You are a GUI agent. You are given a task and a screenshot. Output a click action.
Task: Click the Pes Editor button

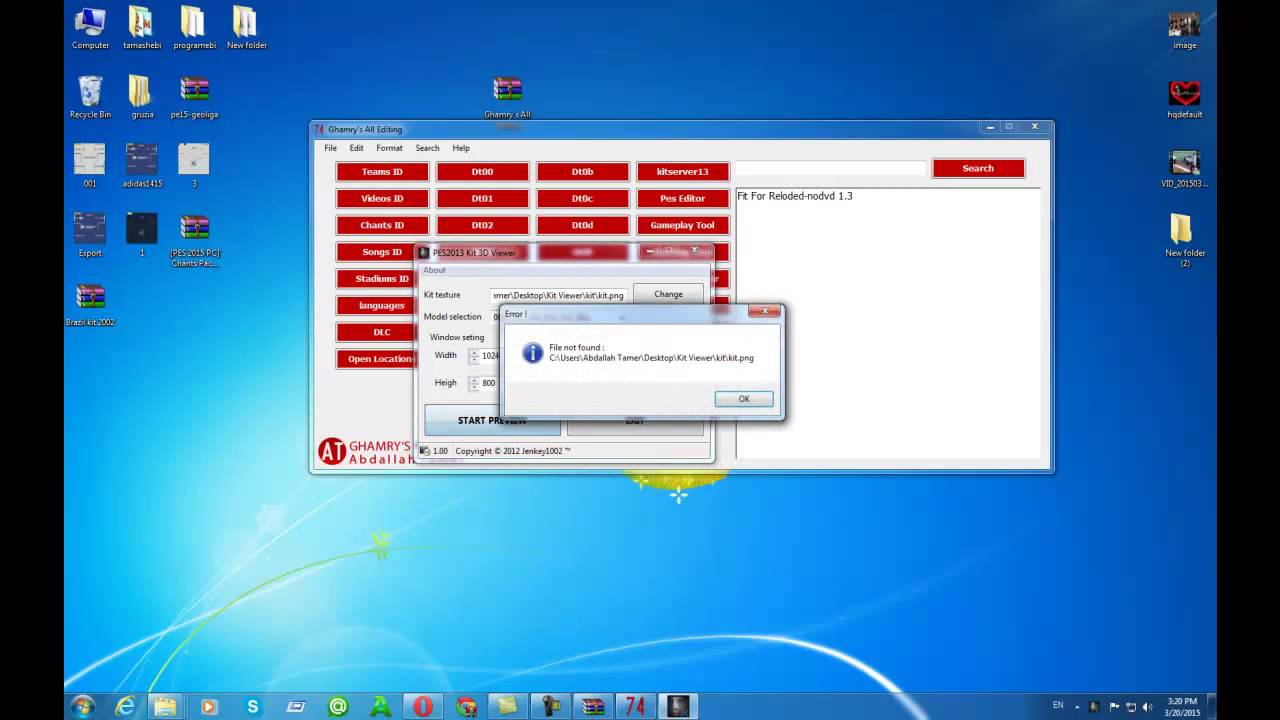[683, 198]
